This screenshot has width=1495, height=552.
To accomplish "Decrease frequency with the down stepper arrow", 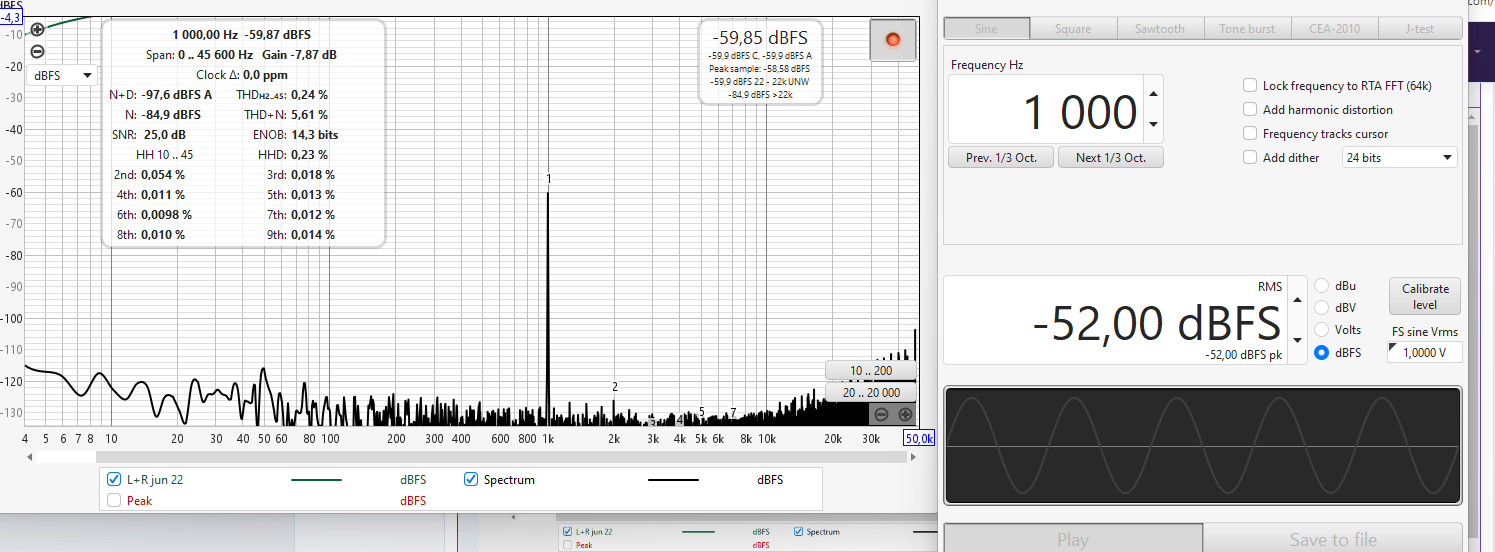I will pyautogui.click(x=1154, y=124).
